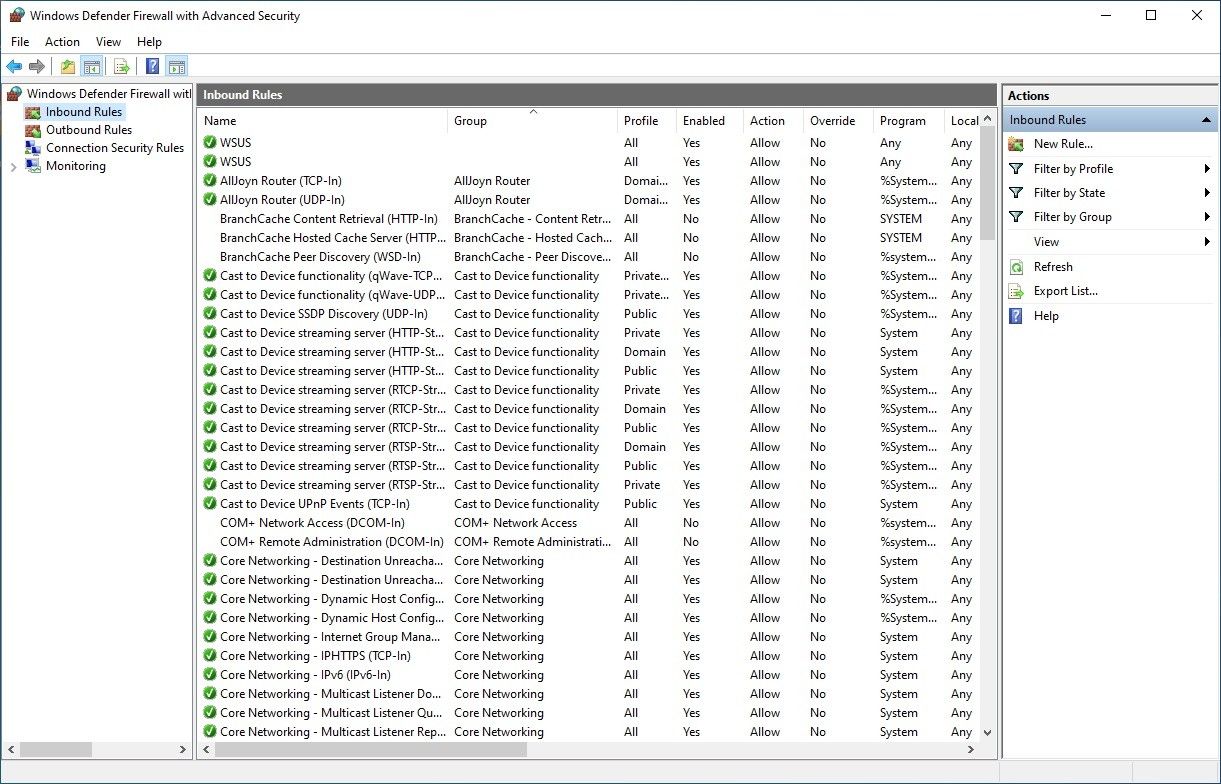Click green check icon of AllJoyn Router (TCP-In)
This screenshot has height=784, width=1221.
click(210, 181)
